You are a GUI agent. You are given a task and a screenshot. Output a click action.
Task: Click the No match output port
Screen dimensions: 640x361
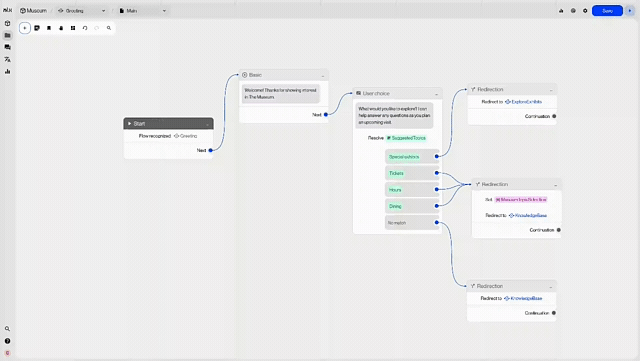437,223
